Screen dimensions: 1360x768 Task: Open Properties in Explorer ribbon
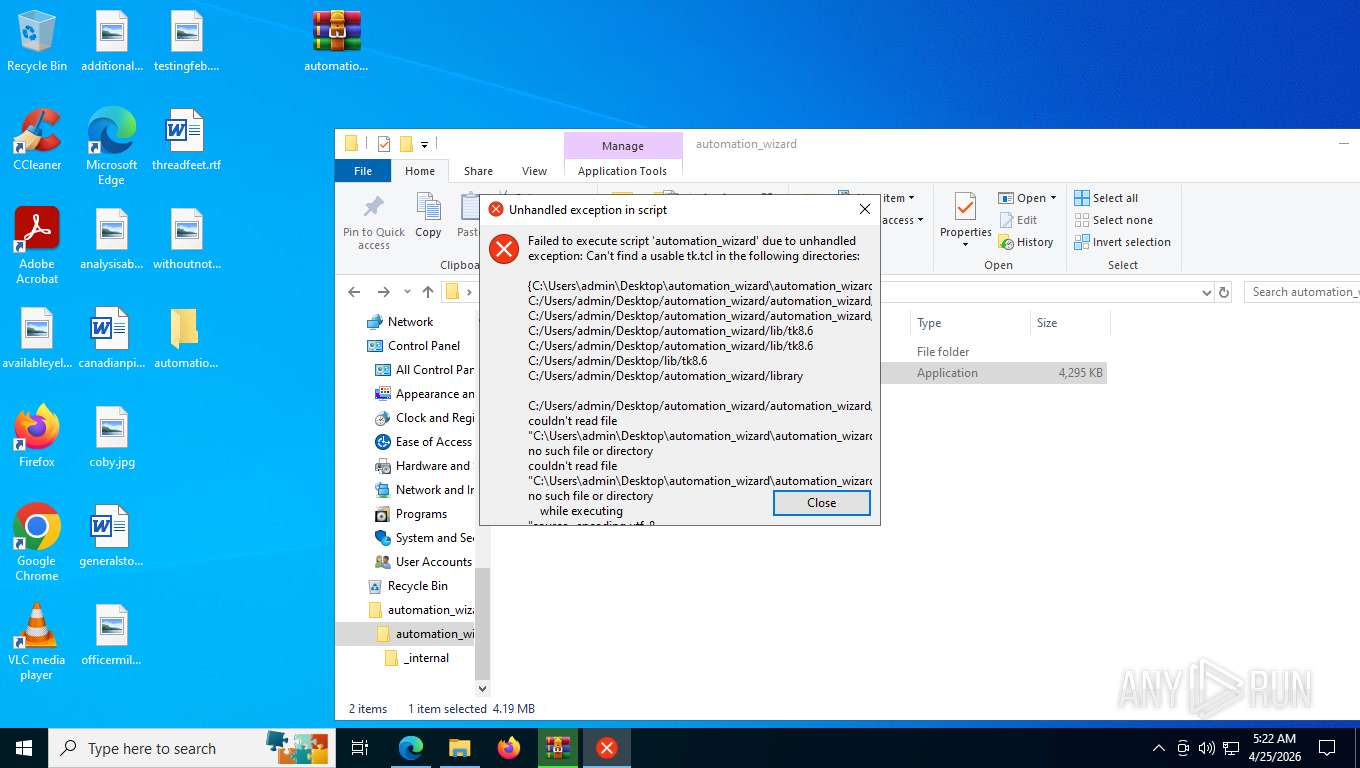(x=965, y=220)
